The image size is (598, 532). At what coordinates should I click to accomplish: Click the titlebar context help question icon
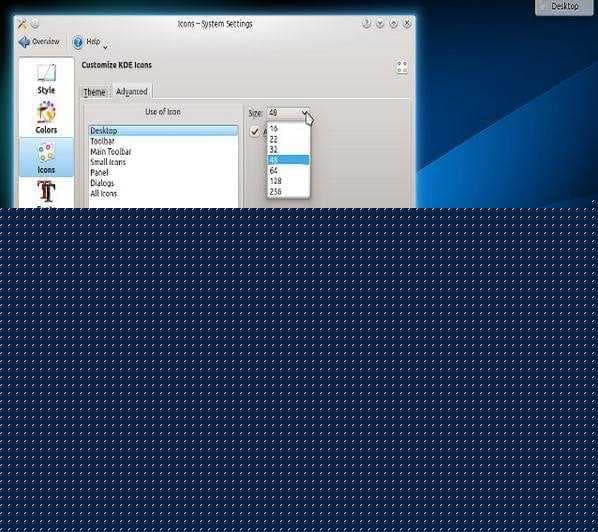pyautogui.click(x=366, y=24)
